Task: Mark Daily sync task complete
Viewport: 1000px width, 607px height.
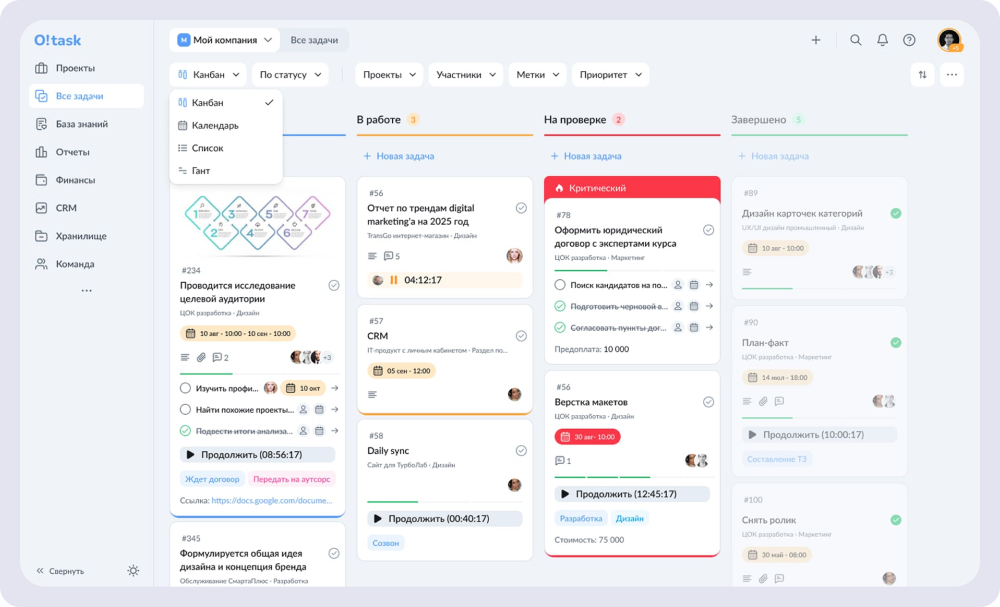Action: point(521,450)
